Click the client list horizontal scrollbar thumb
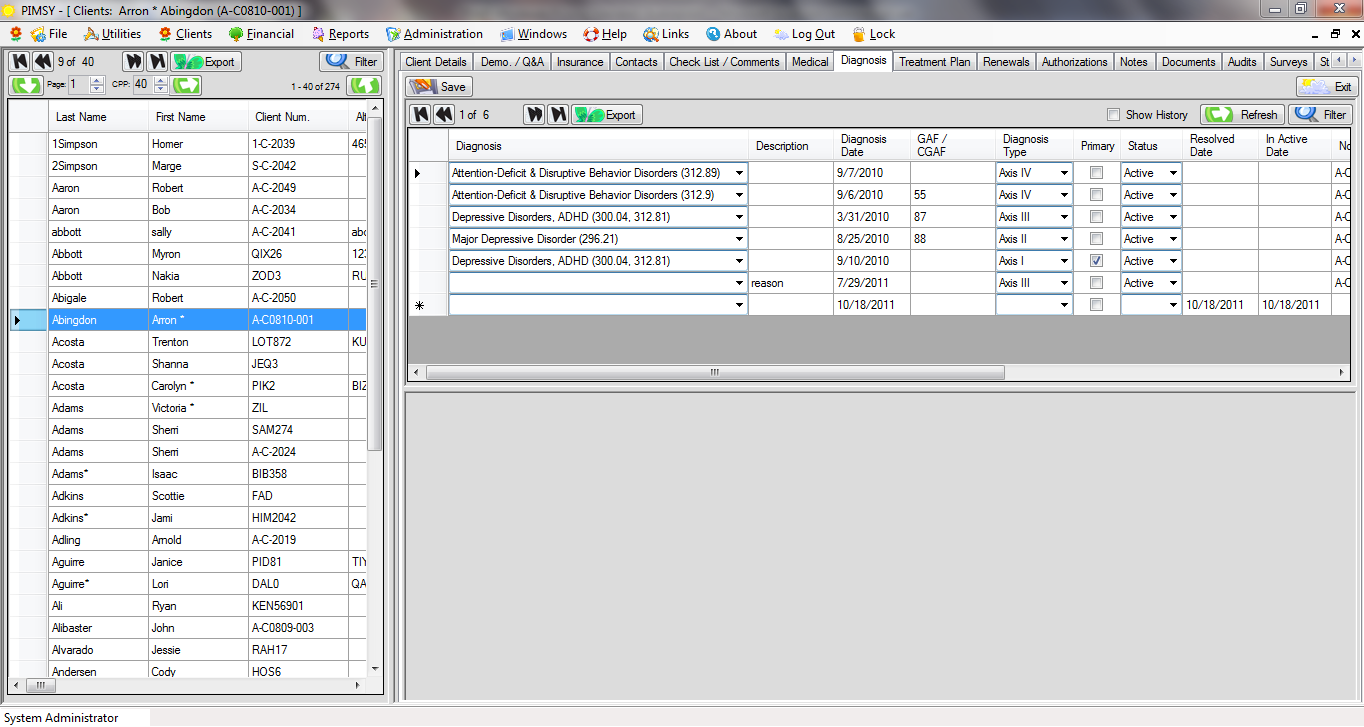 click(x=40, y=686)
